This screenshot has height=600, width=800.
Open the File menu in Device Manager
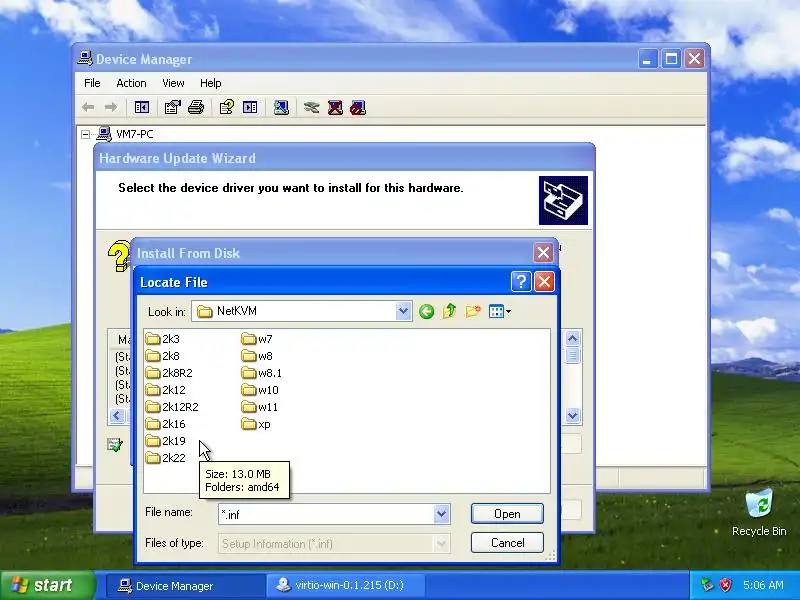tap(92, 83)
